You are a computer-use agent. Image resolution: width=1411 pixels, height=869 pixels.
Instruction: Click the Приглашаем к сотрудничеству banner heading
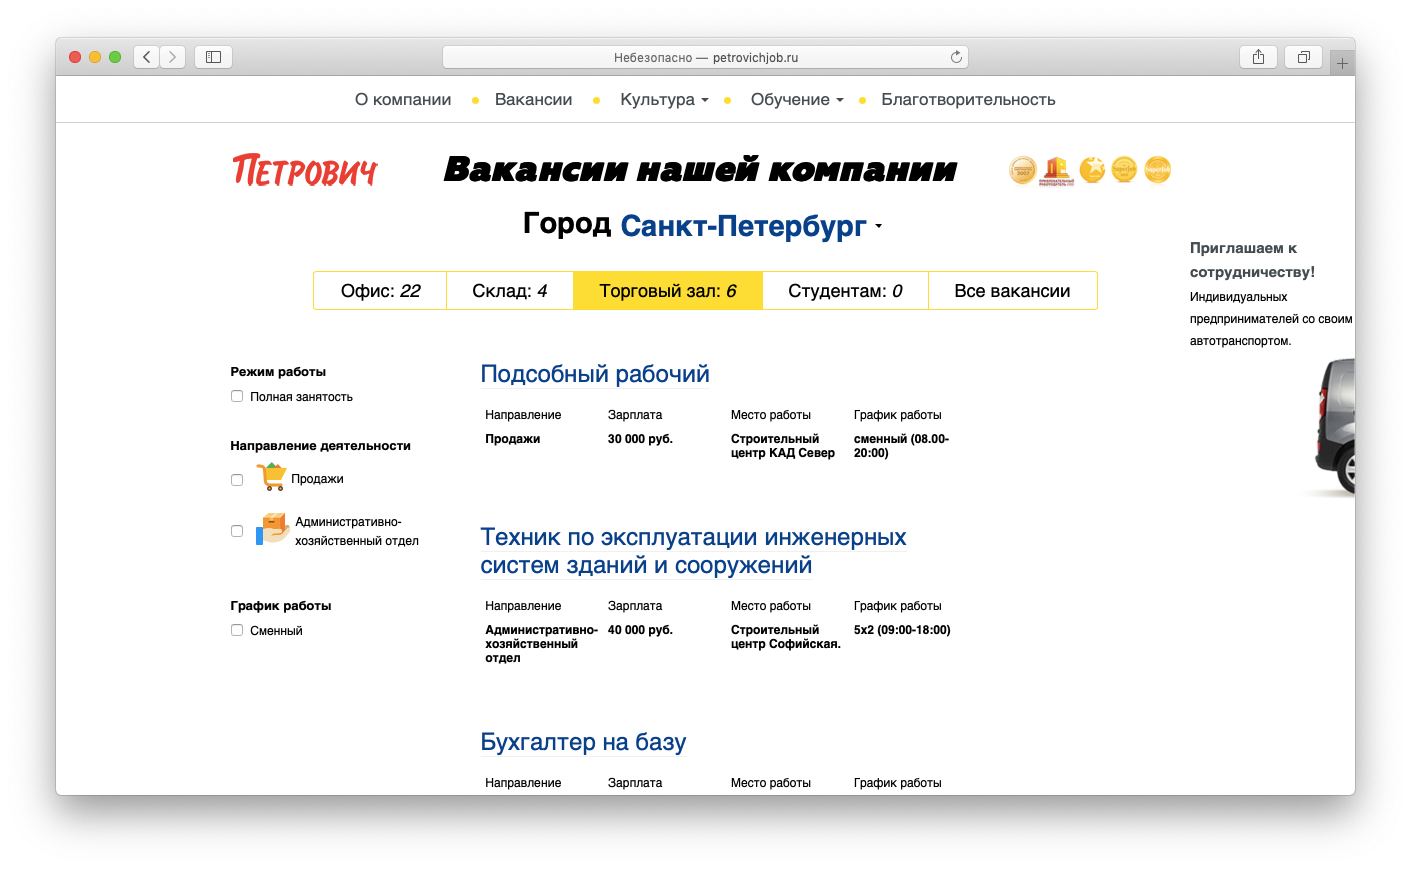(1252, 260)
